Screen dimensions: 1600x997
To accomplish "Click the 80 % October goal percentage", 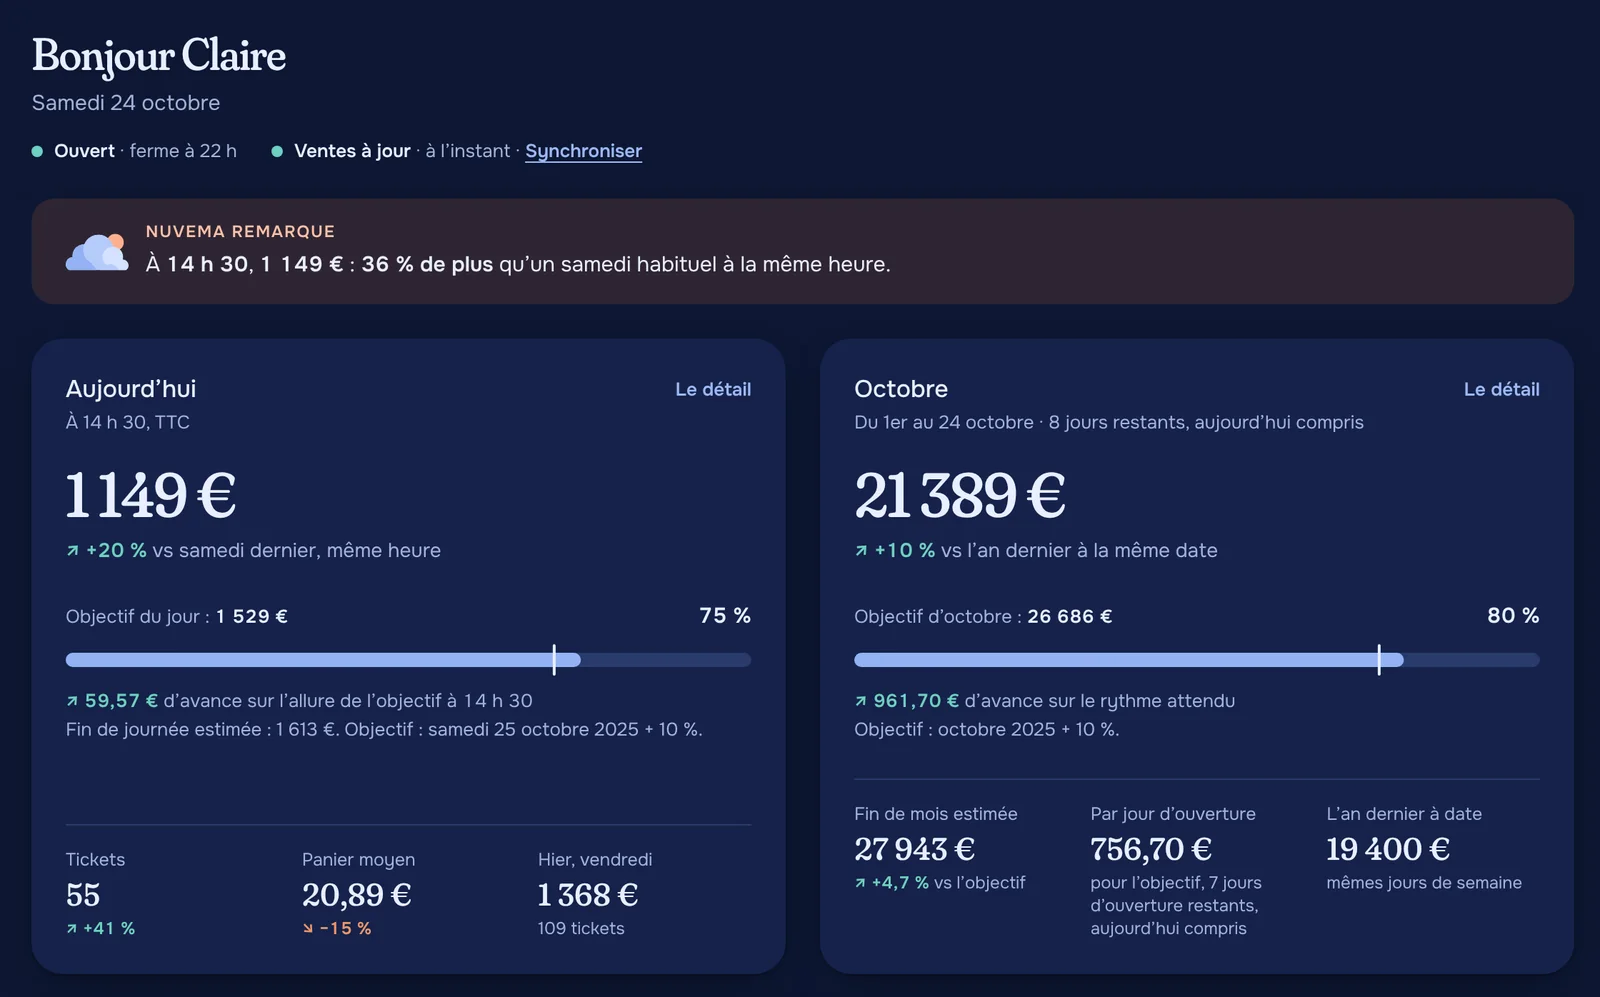I will pos(1513,616).
